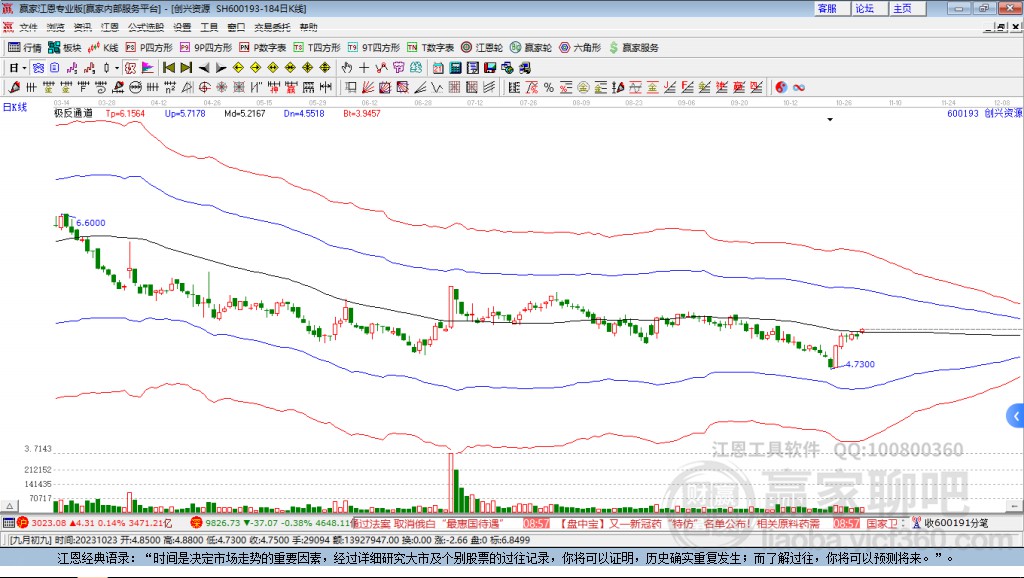Open the 资讯 menu
The width and height of the screenshot is (1024, 578).
coord(82,27)
